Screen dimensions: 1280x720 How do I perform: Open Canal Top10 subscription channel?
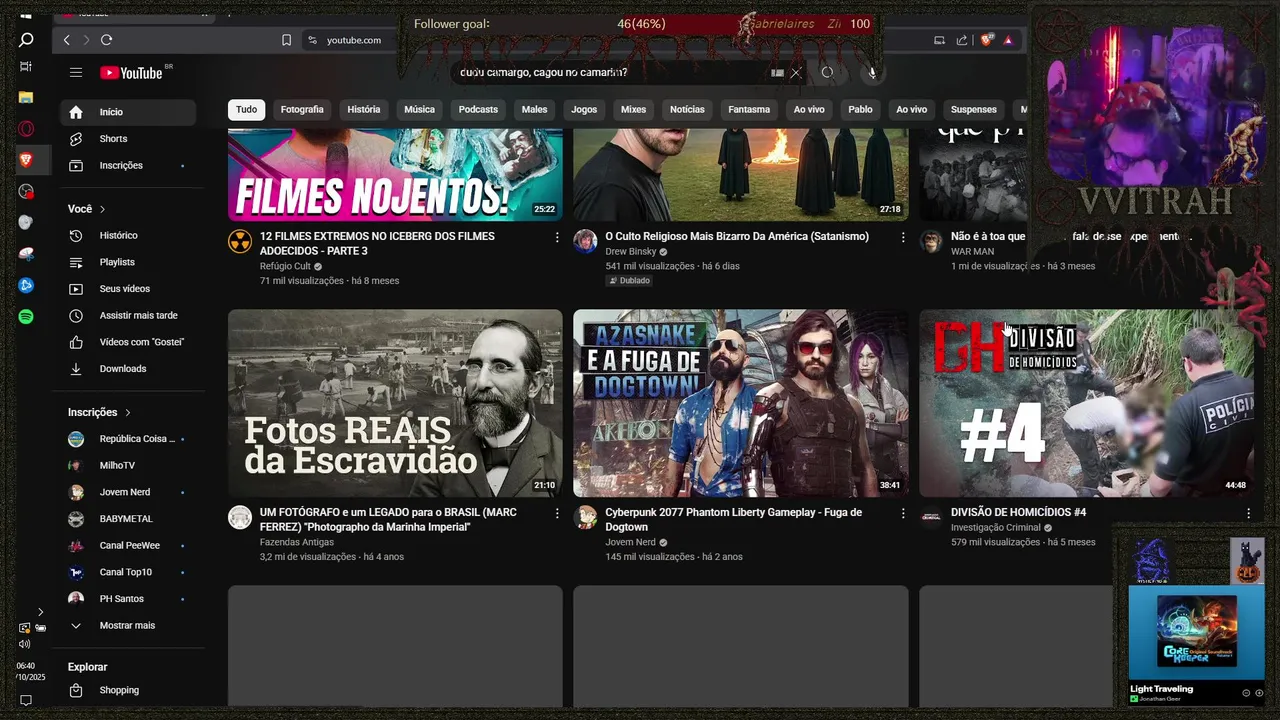[128, 572]
